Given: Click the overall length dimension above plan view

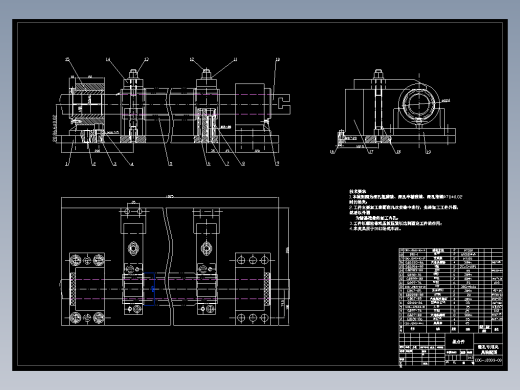Looking at the screenshot, I should pos(170,197).
